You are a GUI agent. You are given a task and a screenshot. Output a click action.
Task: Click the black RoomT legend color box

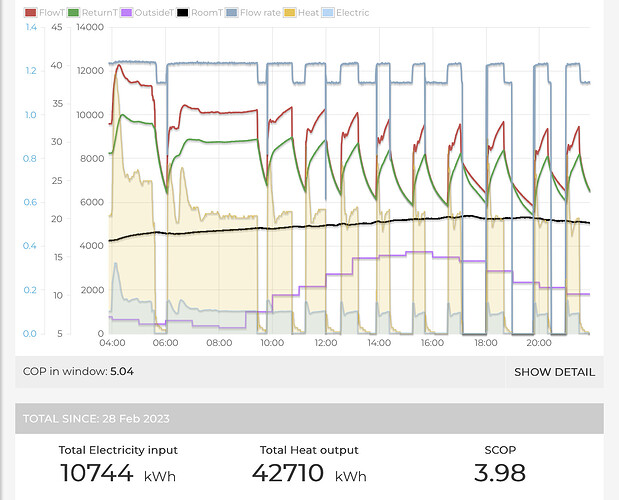click(x=182, y=13)
